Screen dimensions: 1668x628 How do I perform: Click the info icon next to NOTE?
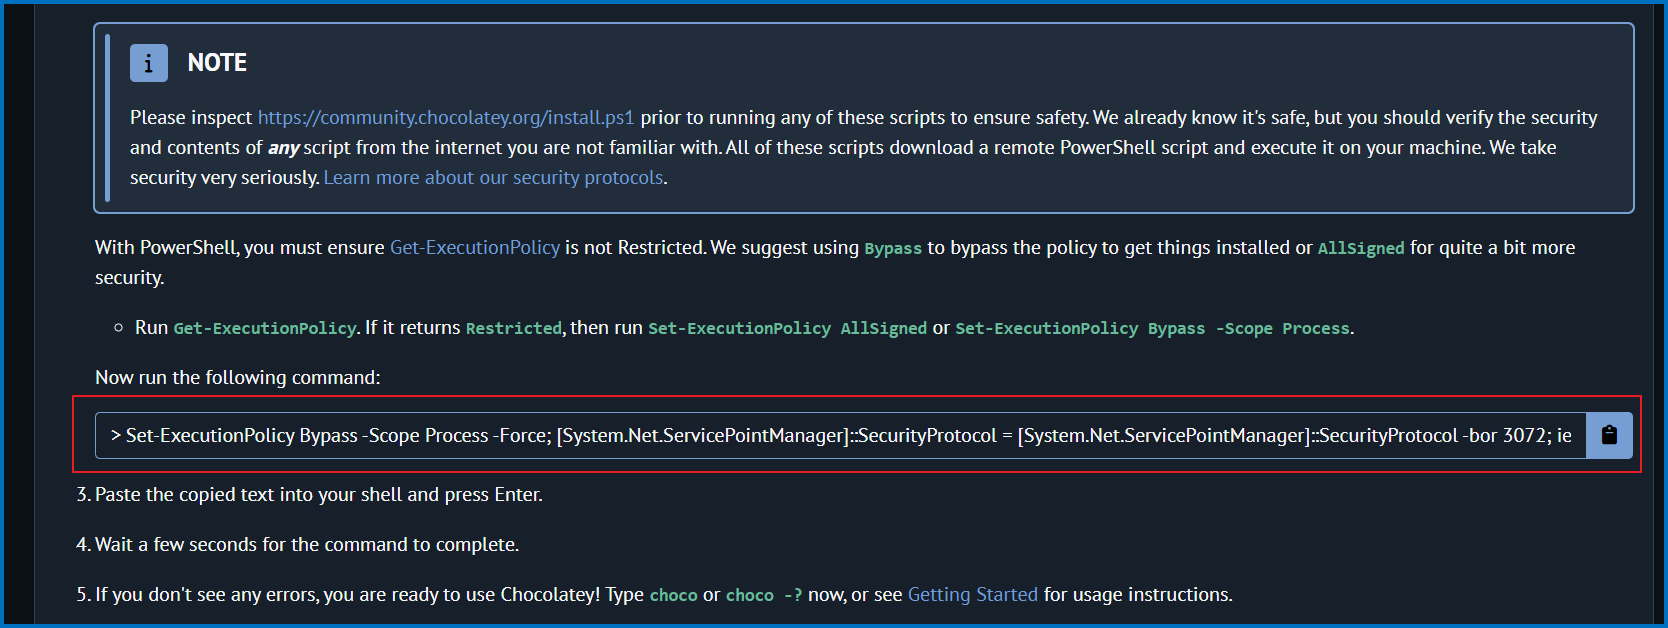pos(149,63)
